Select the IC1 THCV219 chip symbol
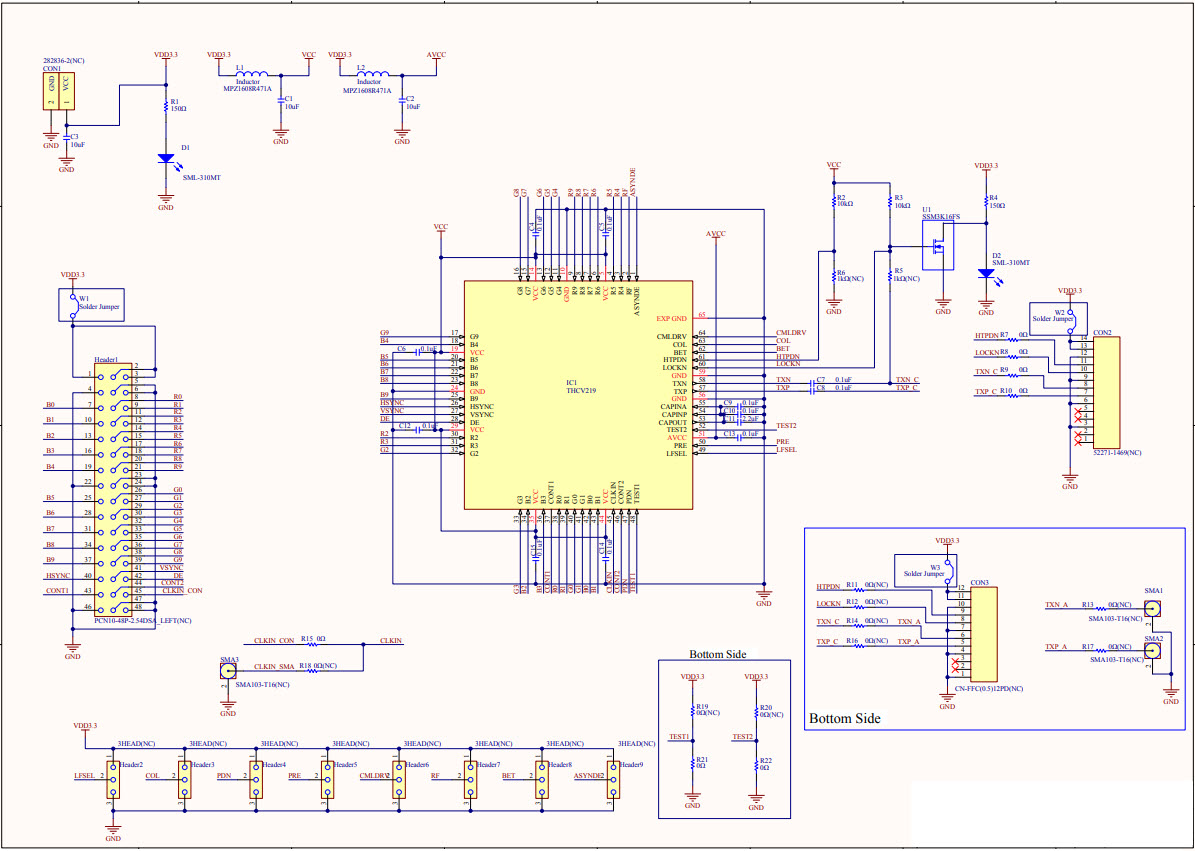The height and width of the screenshot is (851, 1195). click(578, 395)
